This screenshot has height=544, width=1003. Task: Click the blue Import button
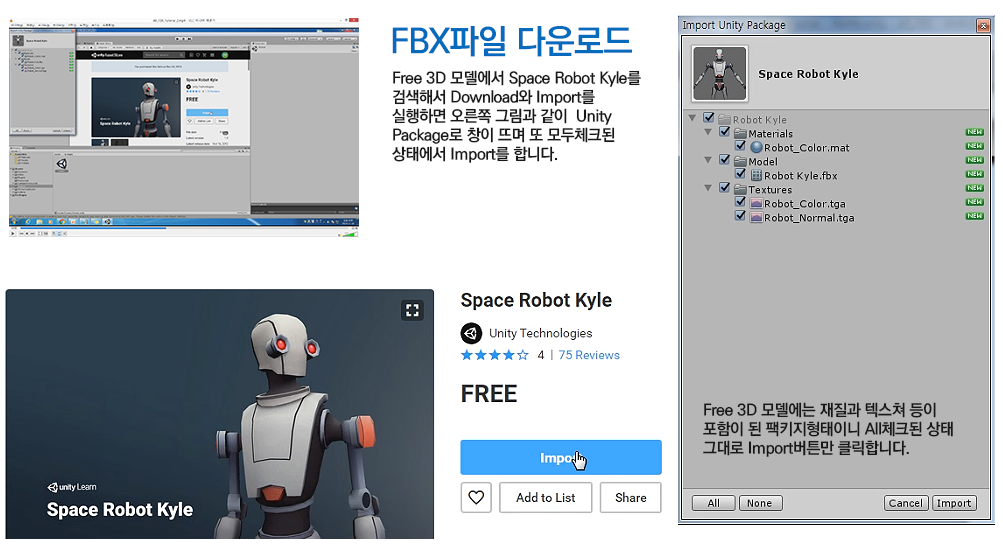pyautogui.click(x=561, y=457)
